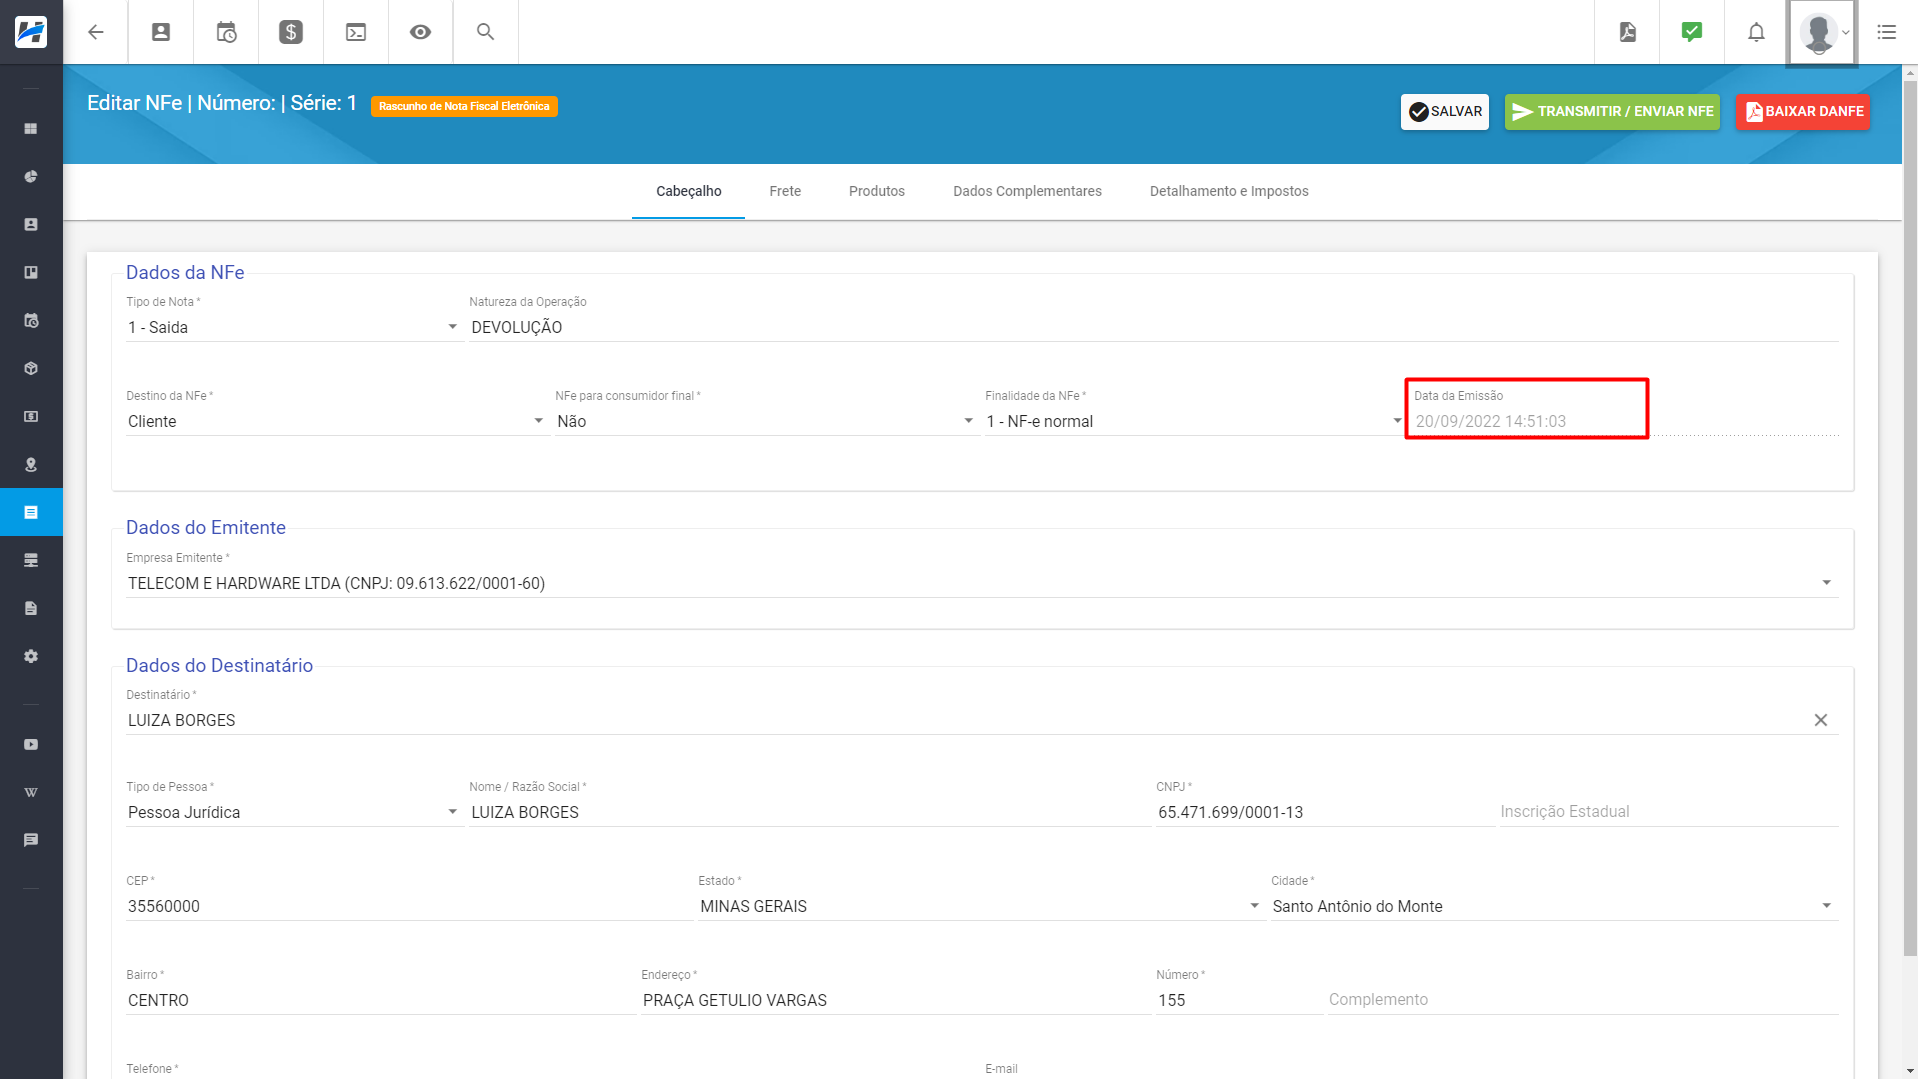Switch to the Produtos tab
Image resolution: width=1918 pixels, height=1079 pixels.
coord(877,191)
